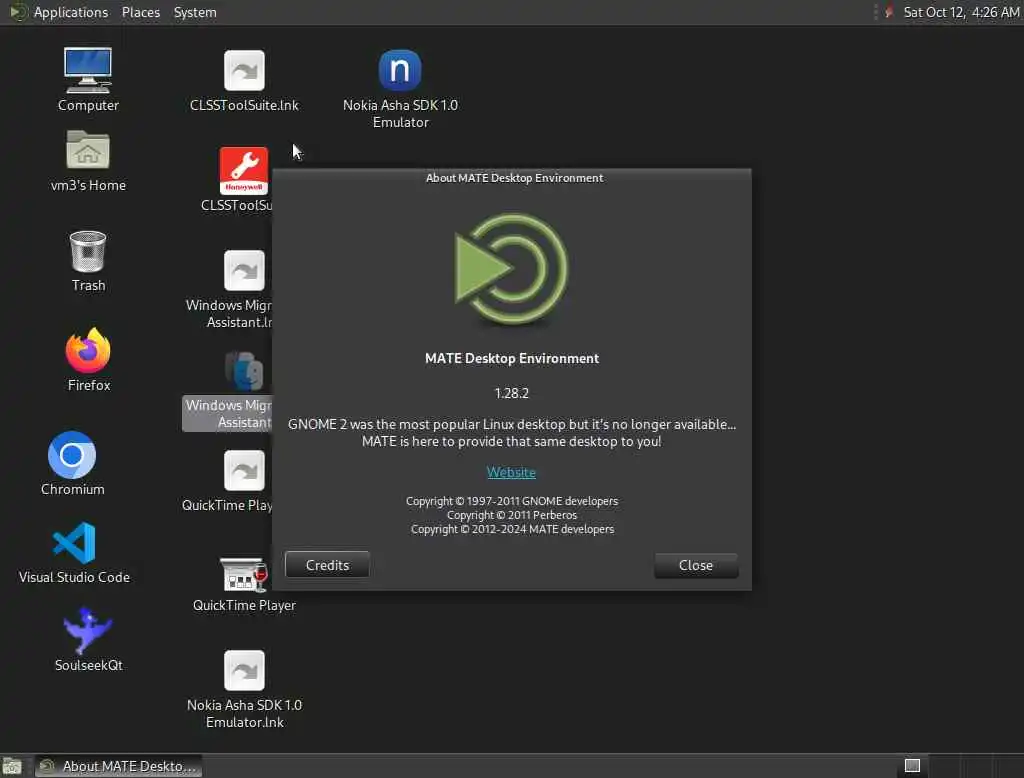1024x778 pixels.
Task: Click the MATE menu logo beside Applications
Action: [18, 12]
